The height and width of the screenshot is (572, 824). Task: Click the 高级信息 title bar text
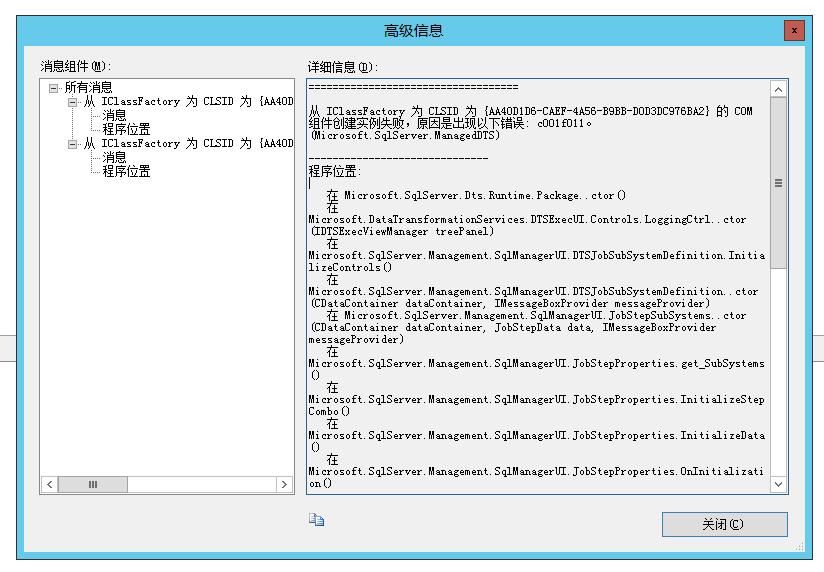(413, 30)
